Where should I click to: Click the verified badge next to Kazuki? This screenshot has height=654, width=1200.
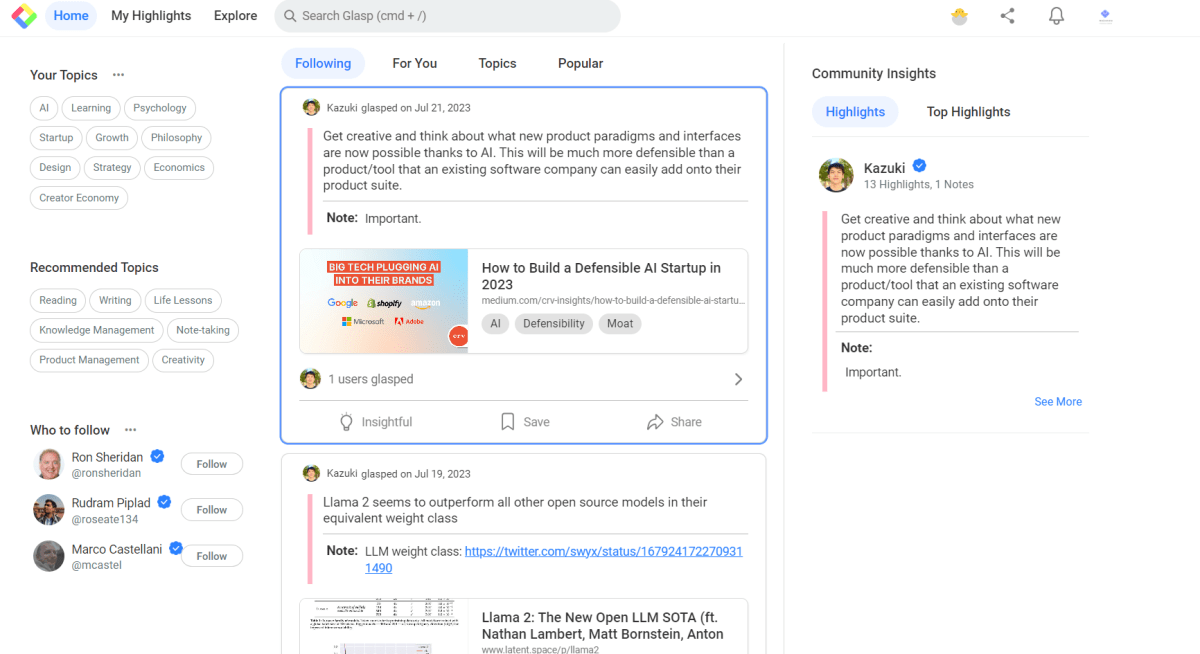coord(919,167)
